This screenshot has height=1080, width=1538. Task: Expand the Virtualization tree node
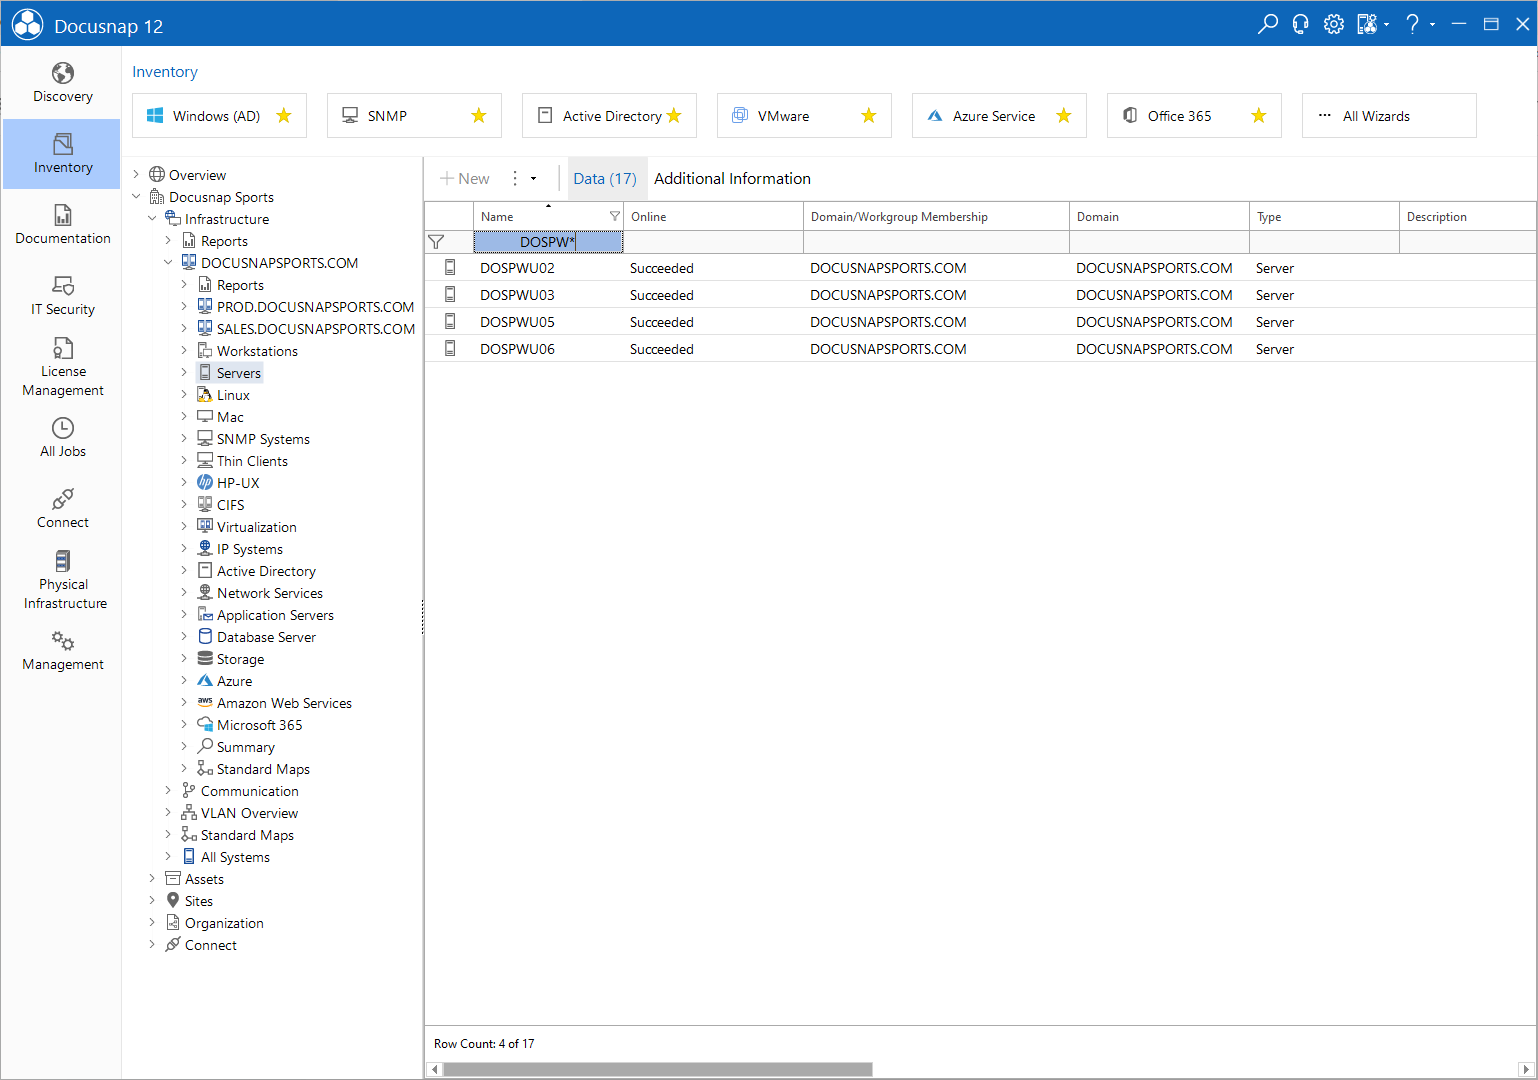(x=184, y=526)
